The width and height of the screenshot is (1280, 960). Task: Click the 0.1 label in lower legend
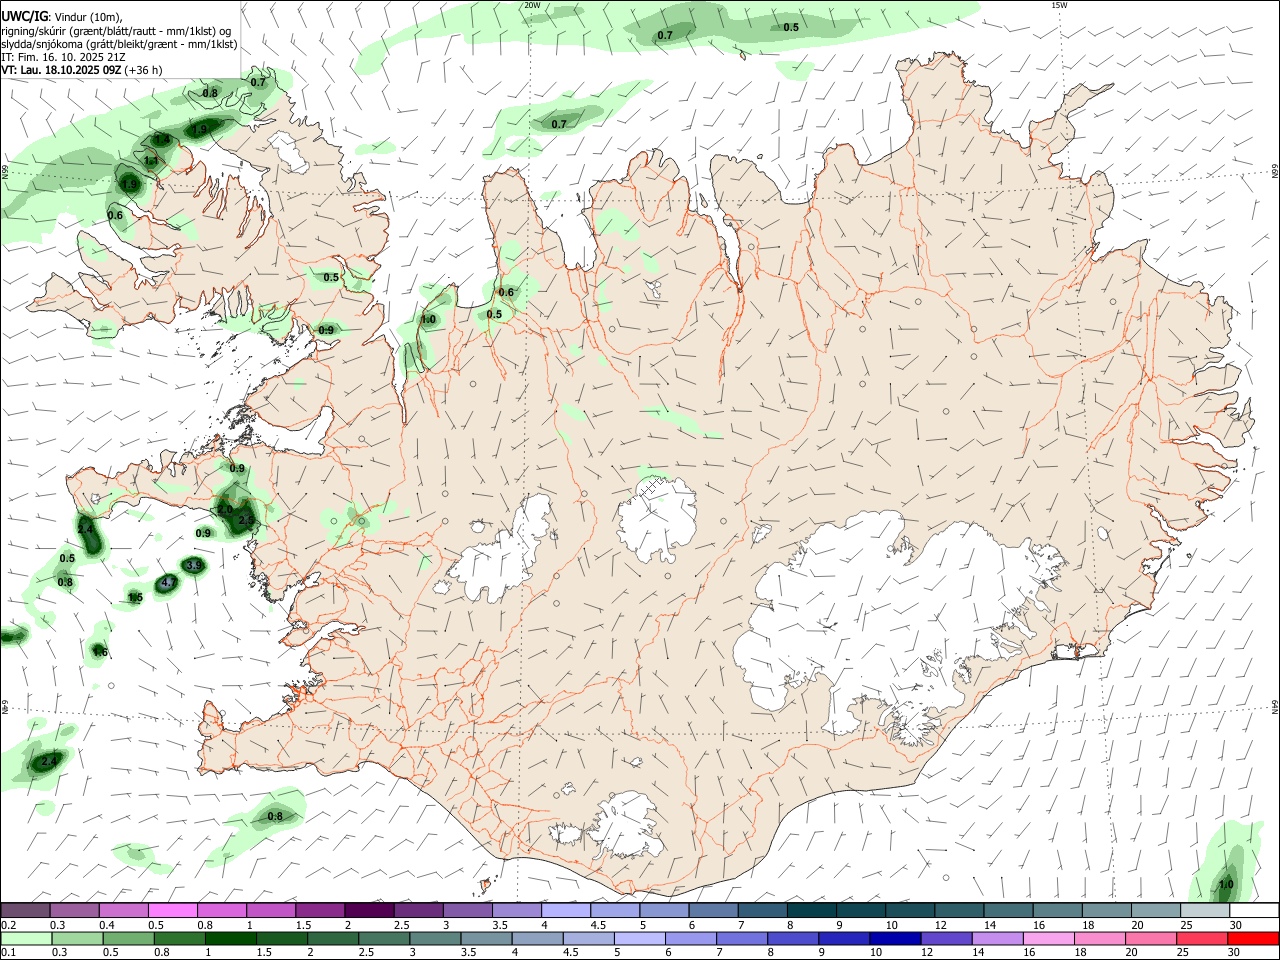coord(8,953)
